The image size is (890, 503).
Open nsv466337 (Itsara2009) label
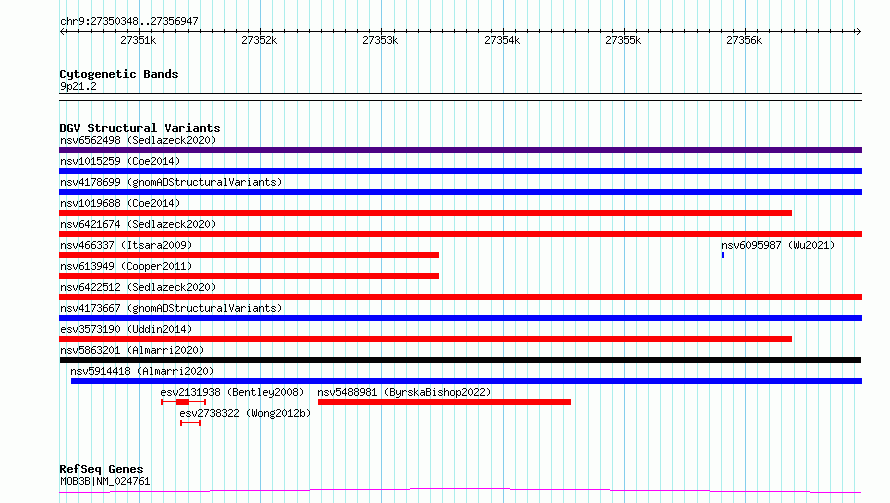pyautogui.click(x=126, y=245)
